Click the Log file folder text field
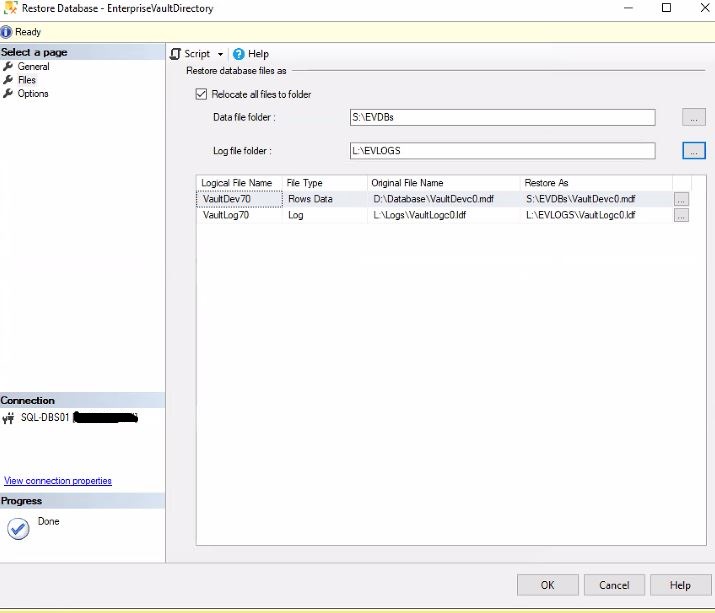The image size is (715, 613). [x=502, y=151]
